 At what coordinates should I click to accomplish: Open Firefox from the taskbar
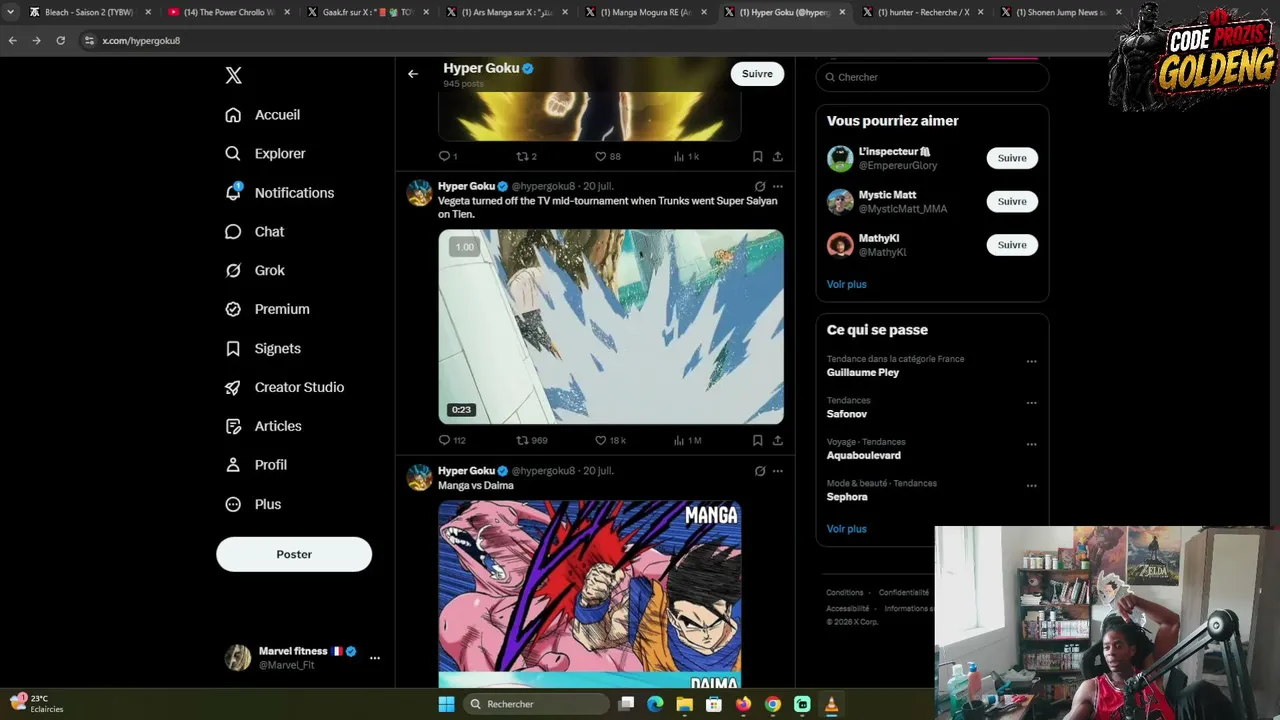743,704
